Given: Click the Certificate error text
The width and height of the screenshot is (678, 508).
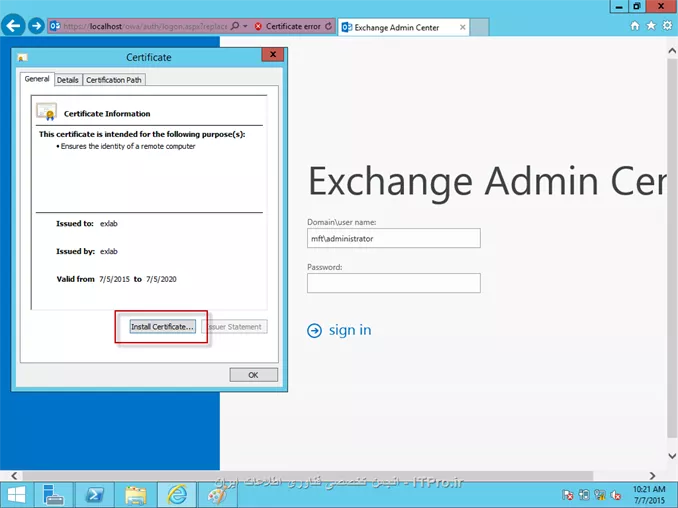Looking at the screenshot, I should tap(293, 26).
